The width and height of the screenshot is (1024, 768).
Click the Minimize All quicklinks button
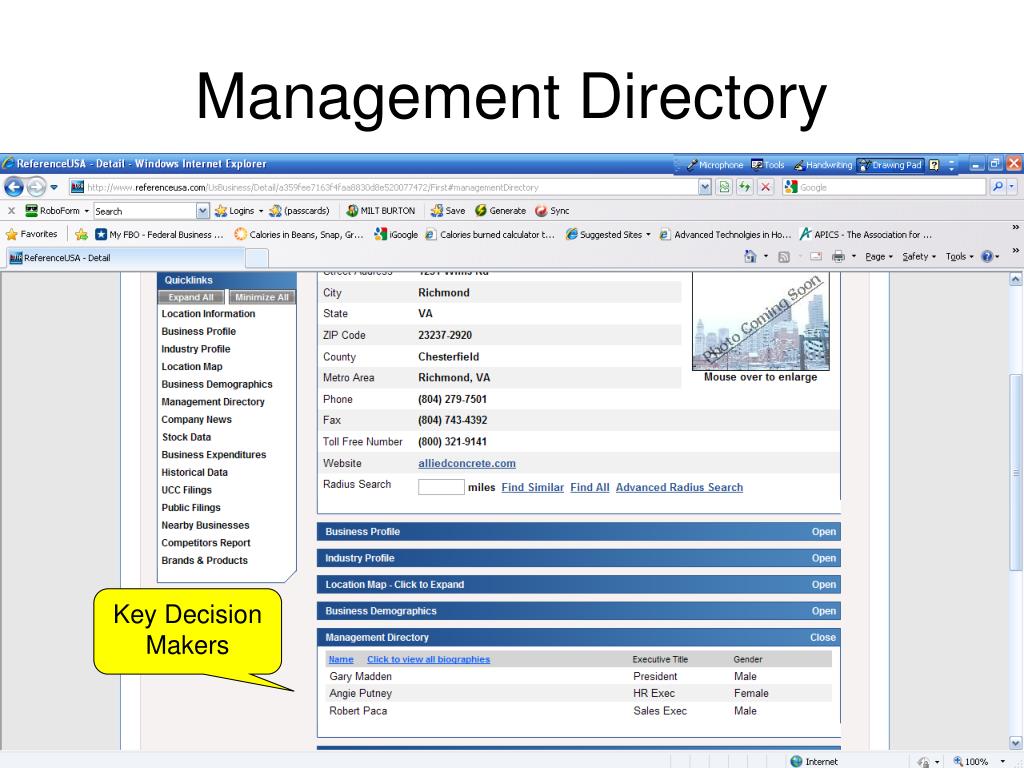click(x=262, y=297)
